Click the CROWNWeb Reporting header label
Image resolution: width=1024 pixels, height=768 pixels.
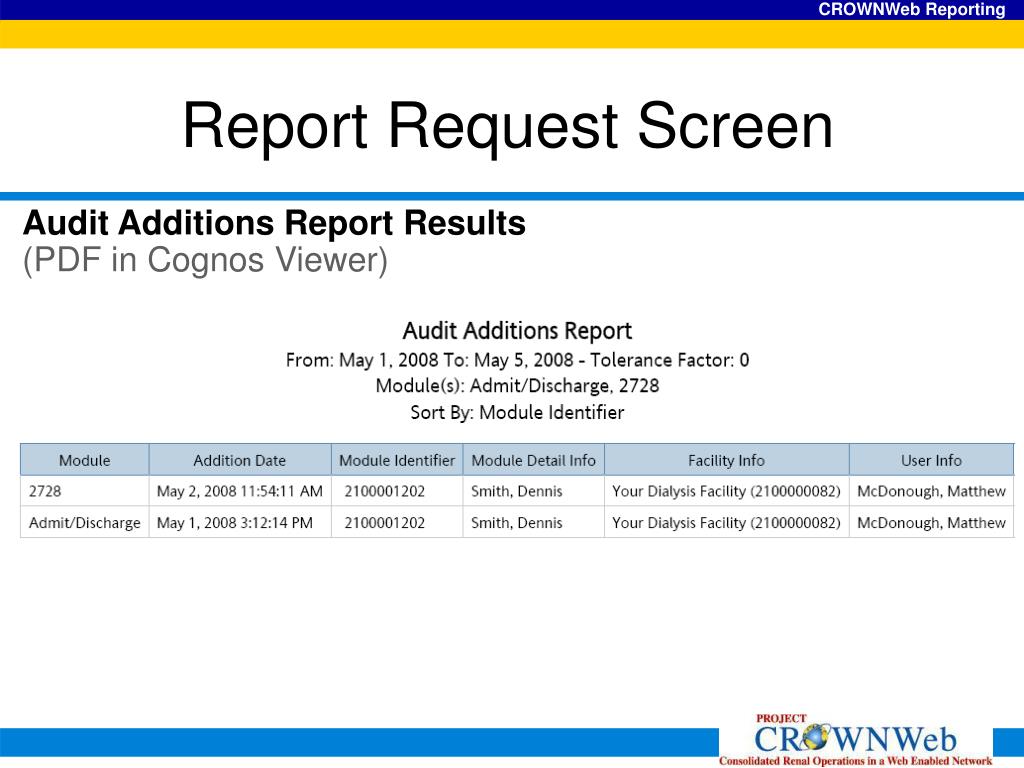pyautogui.click(x=912, y=9)
